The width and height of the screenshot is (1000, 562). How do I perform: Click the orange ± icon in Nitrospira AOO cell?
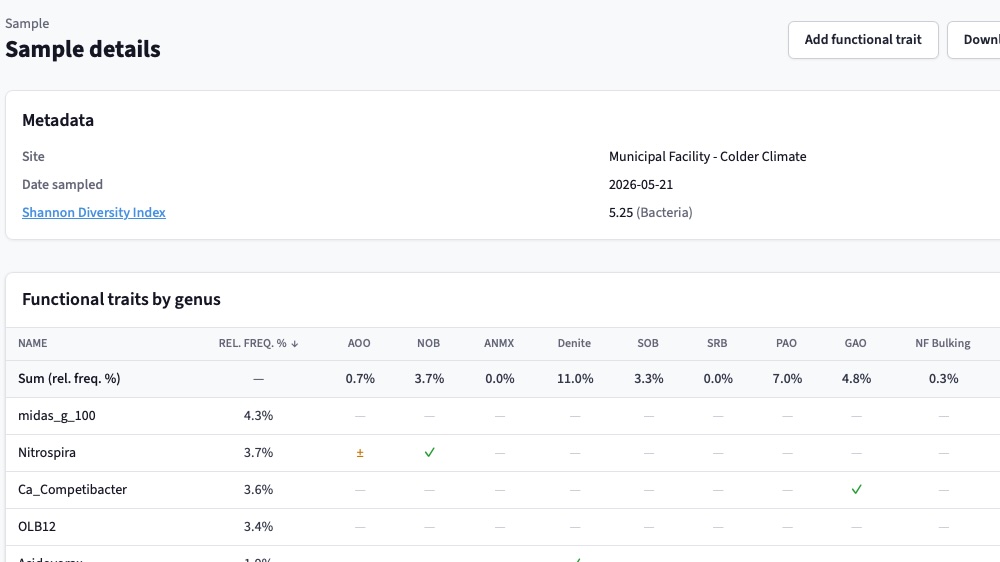click(360, 453)
